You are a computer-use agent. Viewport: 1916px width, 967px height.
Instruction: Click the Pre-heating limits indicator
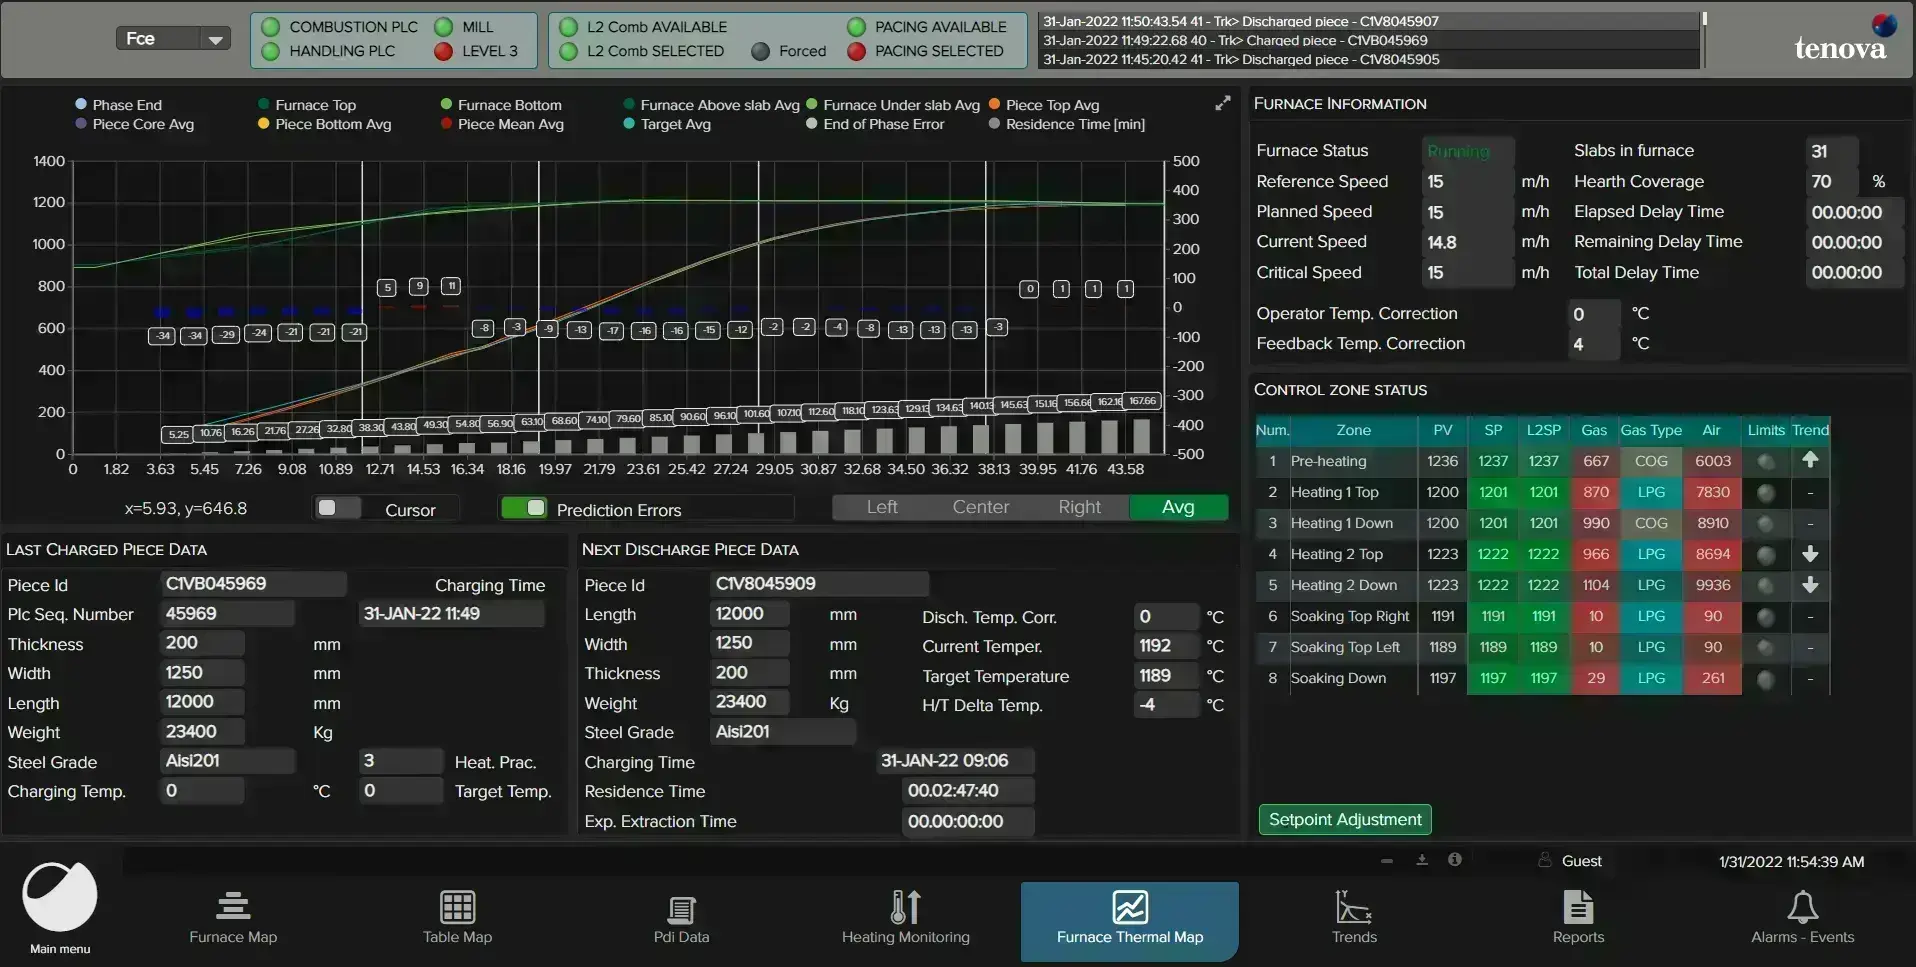(x=1766, y=461)
